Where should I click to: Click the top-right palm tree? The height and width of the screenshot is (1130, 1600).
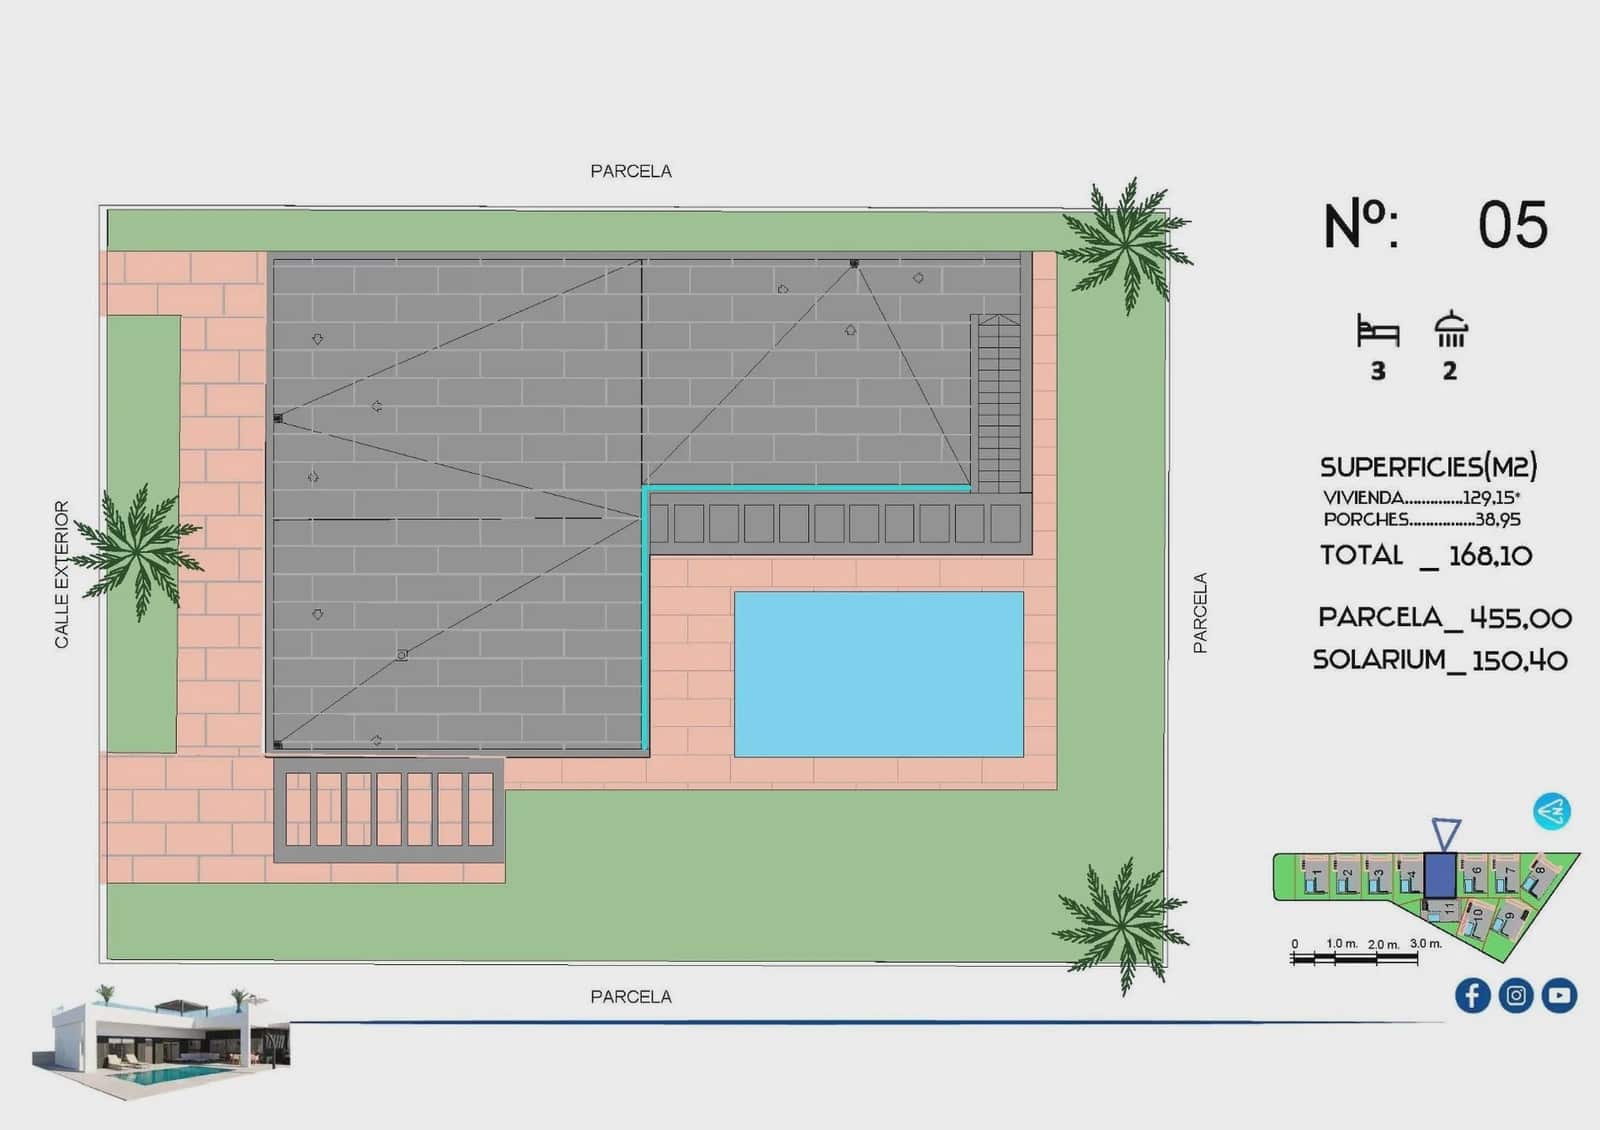tap(1126, 245)
